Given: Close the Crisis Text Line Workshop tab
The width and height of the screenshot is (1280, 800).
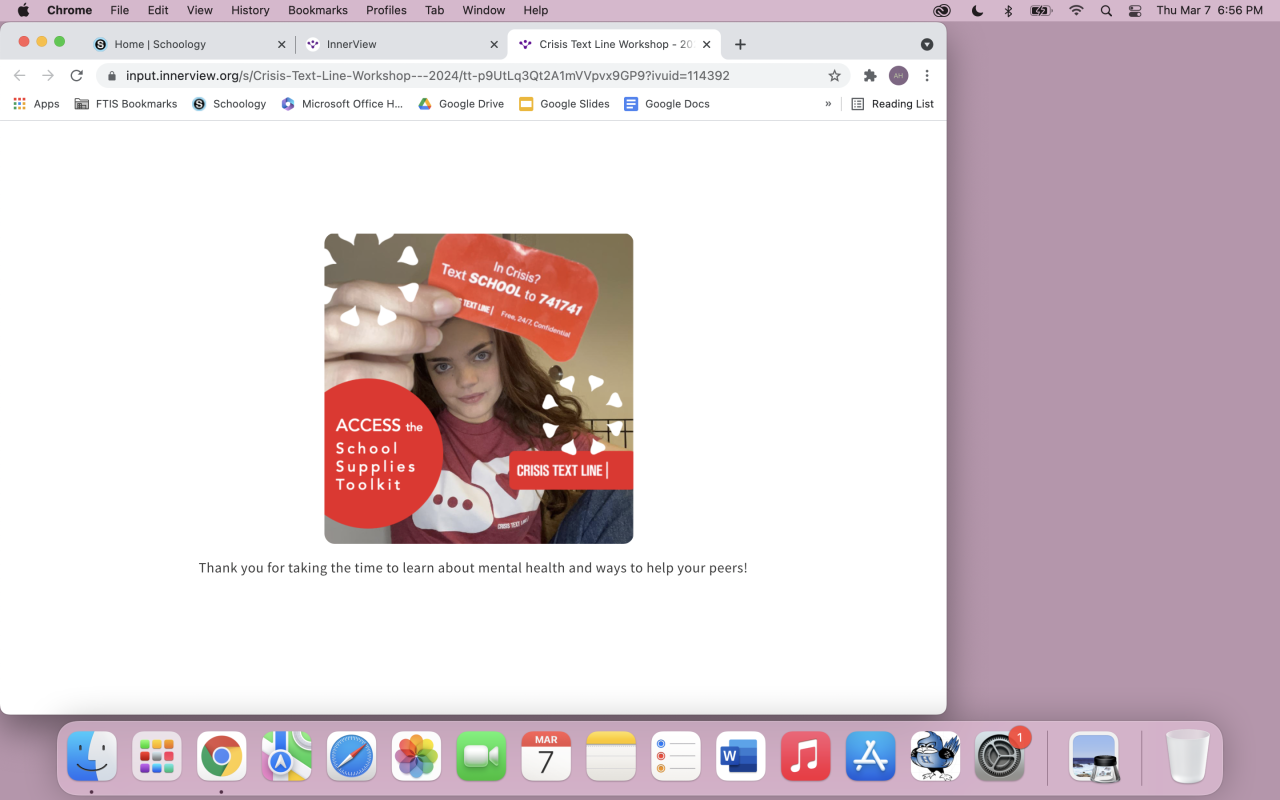Looking at the screenshot, I should [707, 44].
